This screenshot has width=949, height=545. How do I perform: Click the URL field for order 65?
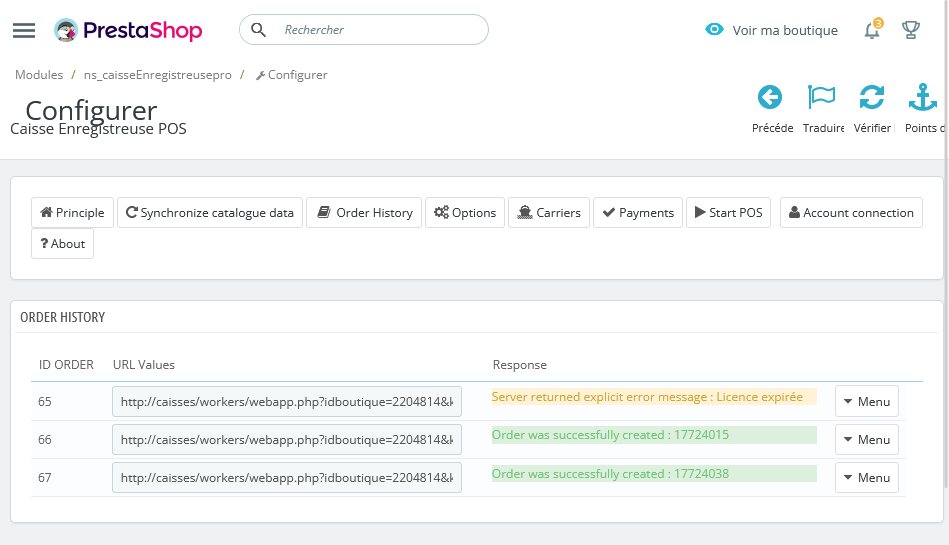[286, 402]
